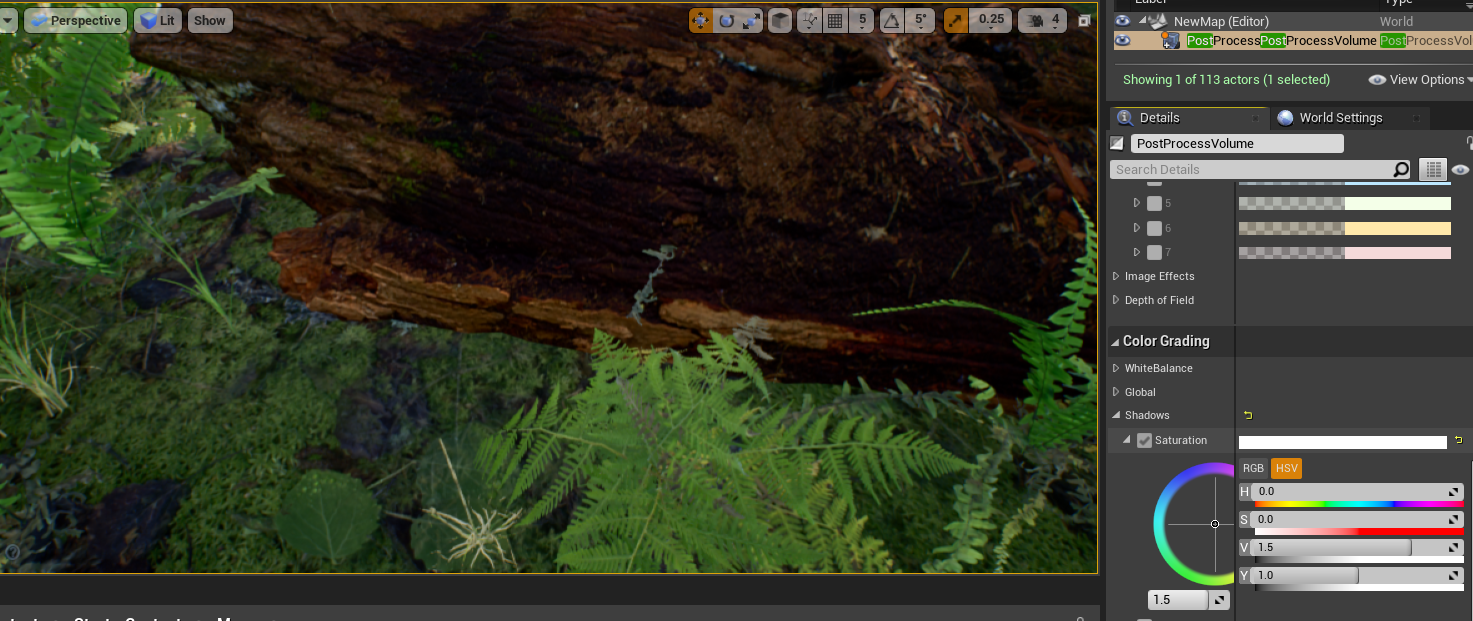Collapse Shadows section
This screenshot has width=1473, height=621.
(x=1117, y=415)
